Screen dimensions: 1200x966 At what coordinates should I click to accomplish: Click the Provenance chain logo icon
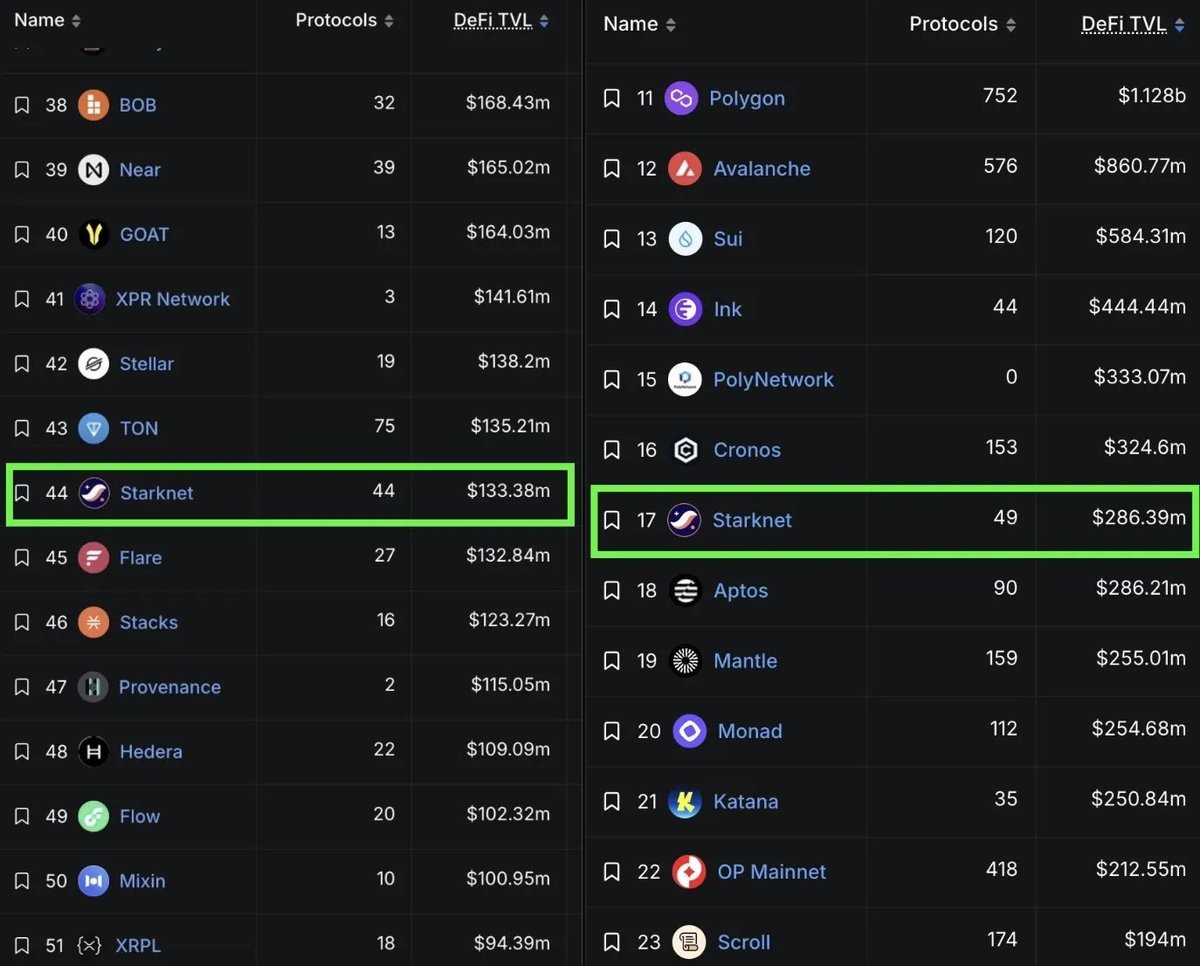(93, 687)
